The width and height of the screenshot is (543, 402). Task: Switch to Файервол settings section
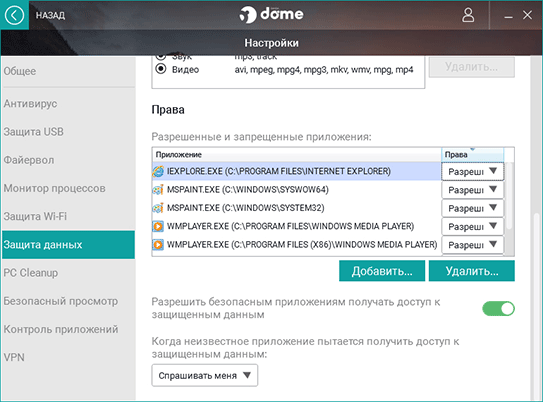click(x=29, y=160)
